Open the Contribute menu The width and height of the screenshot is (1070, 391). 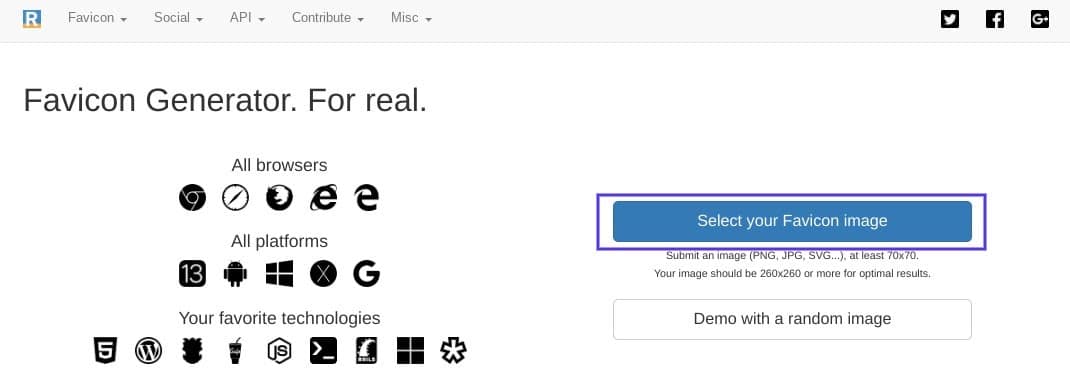(328, 18)
